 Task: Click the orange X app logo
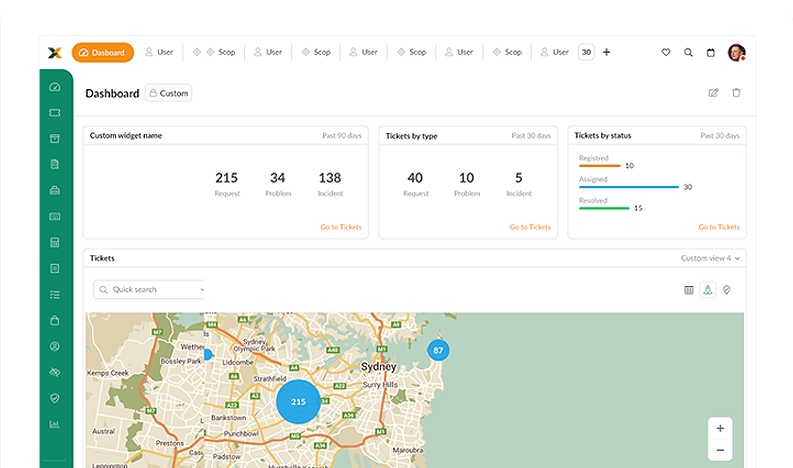(x=55, y=53)
